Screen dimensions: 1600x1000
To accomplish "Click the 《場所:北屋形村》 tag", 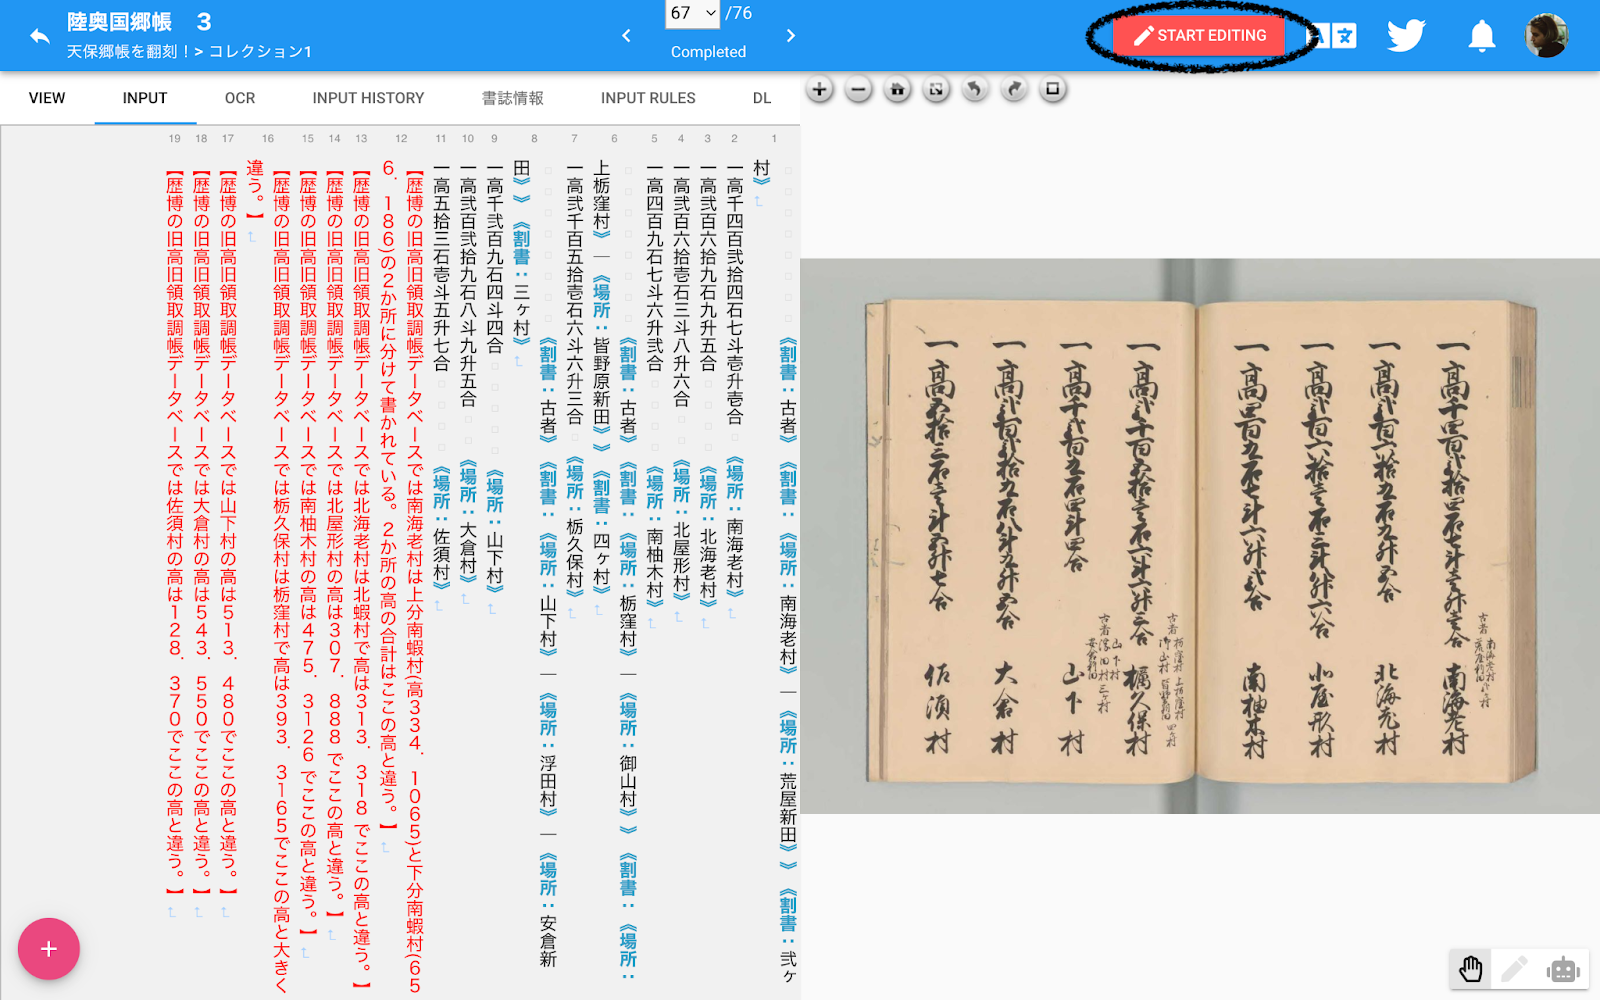I will pyautogui.click(x=681, y=530).
